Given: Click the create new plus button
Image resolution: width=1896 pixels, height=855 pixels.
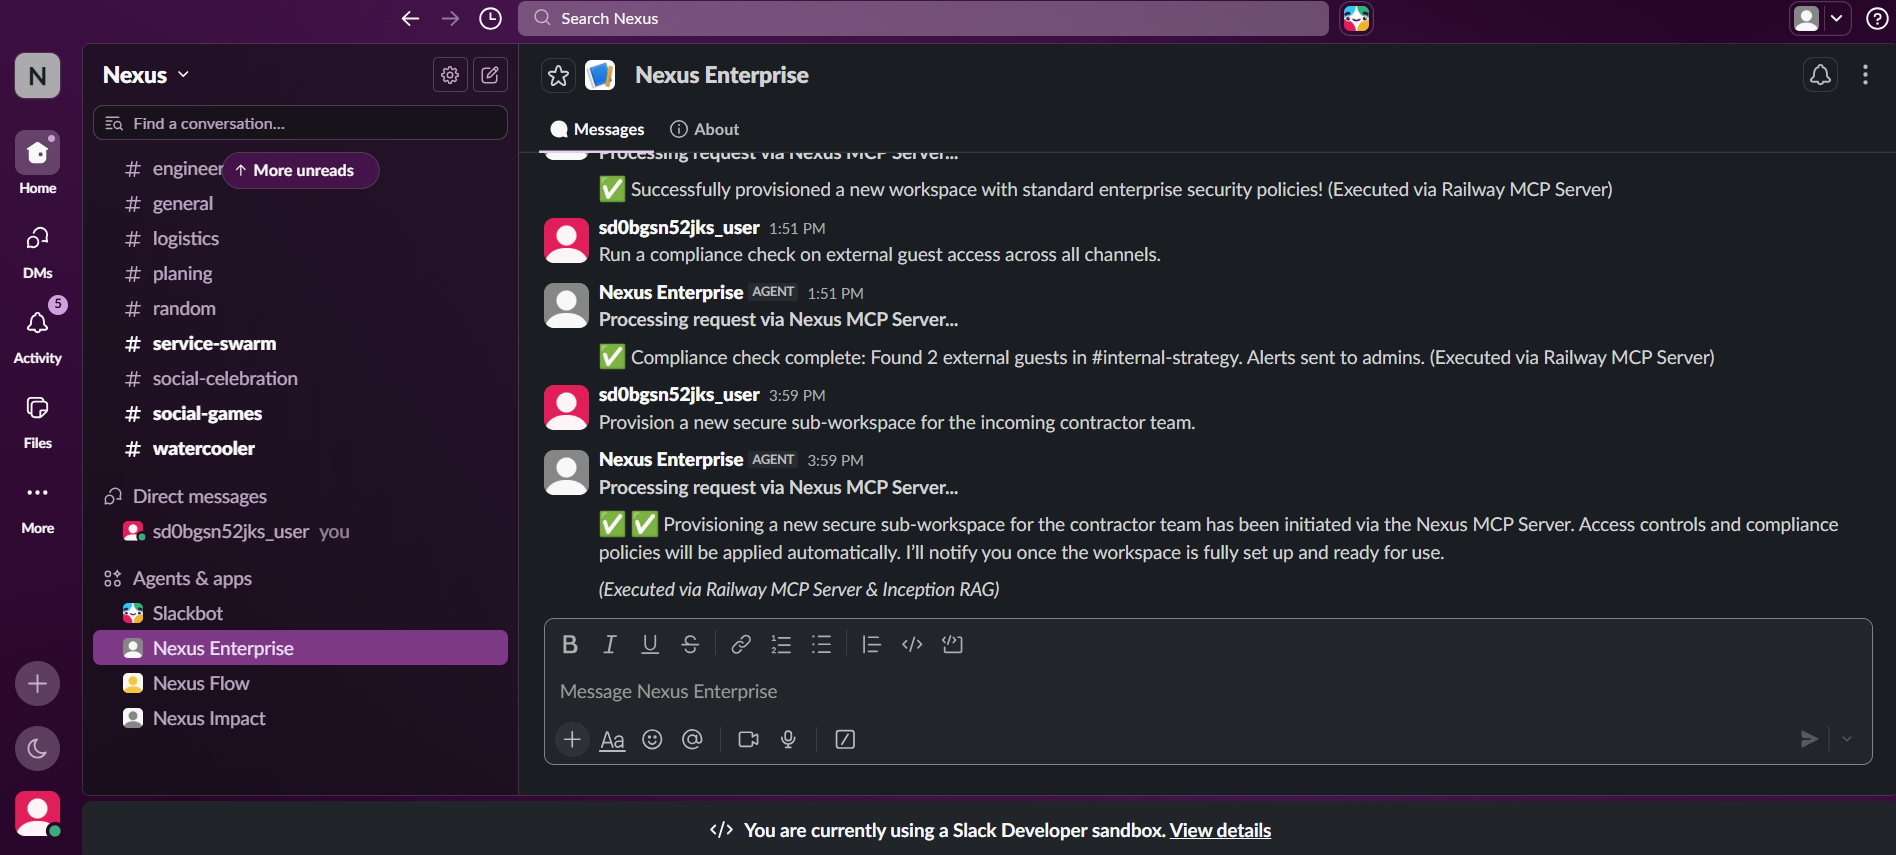Looking at the screenshot, I should pos(37,683).
